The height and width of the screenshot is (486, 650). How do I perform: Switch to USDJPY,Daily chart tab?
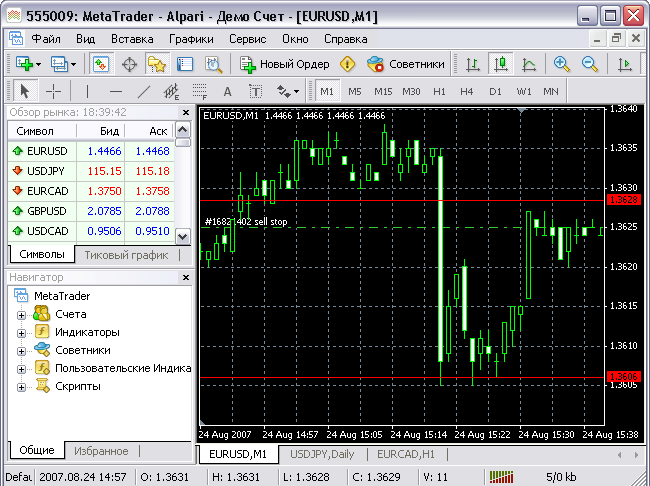(x=322, y=454)
